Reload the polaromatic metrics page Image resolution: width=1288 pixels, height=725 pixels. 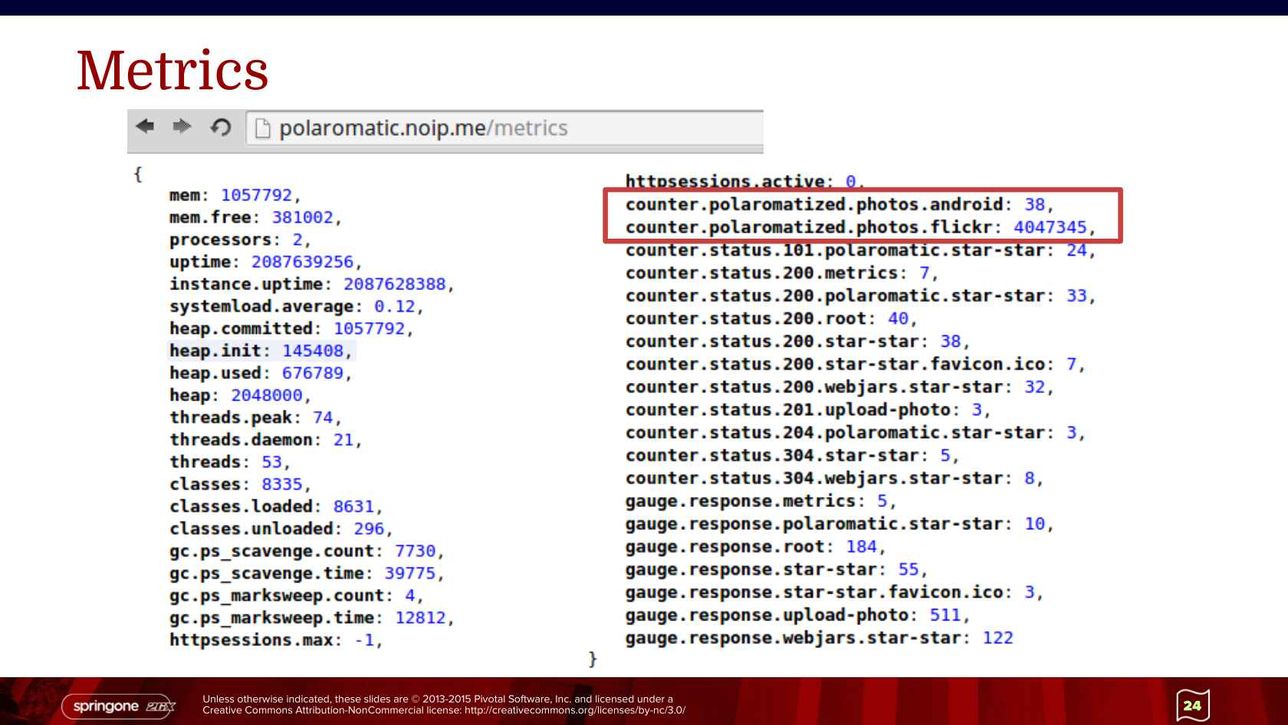(220, 127)
